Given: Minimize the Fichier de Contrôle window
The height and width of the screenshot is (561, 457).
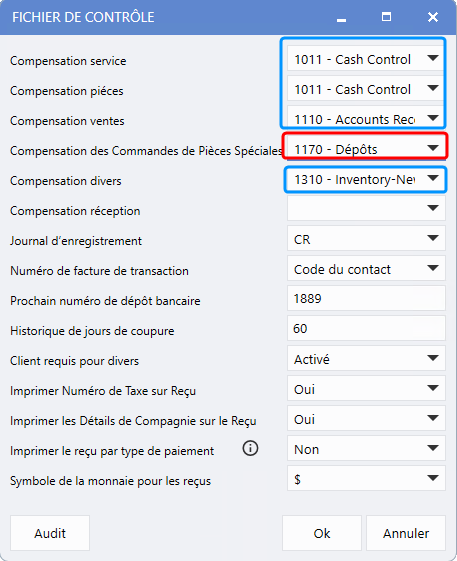Looking at the screenshot, I should click(x=341, y=17).
